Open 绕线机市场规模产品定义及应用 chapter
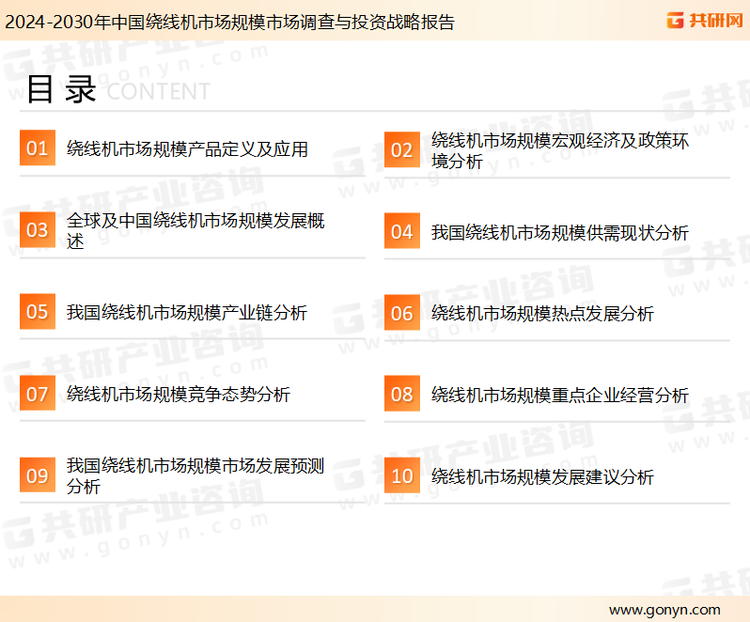Image resolution: width=750 pixels, height=622 pixels. tap(187, 150)
